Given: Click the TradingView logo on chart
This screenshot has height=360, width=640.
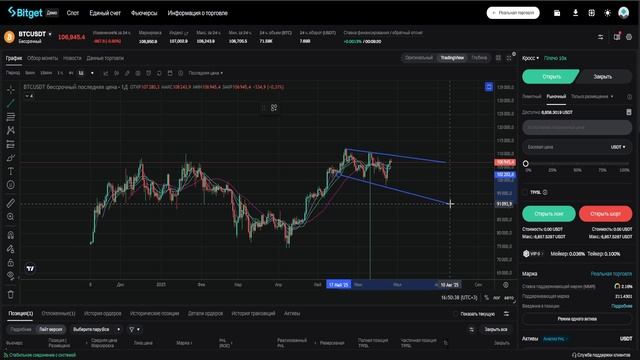Looking at the screenshot, I should pyautogui.click(x=30, y=268).
